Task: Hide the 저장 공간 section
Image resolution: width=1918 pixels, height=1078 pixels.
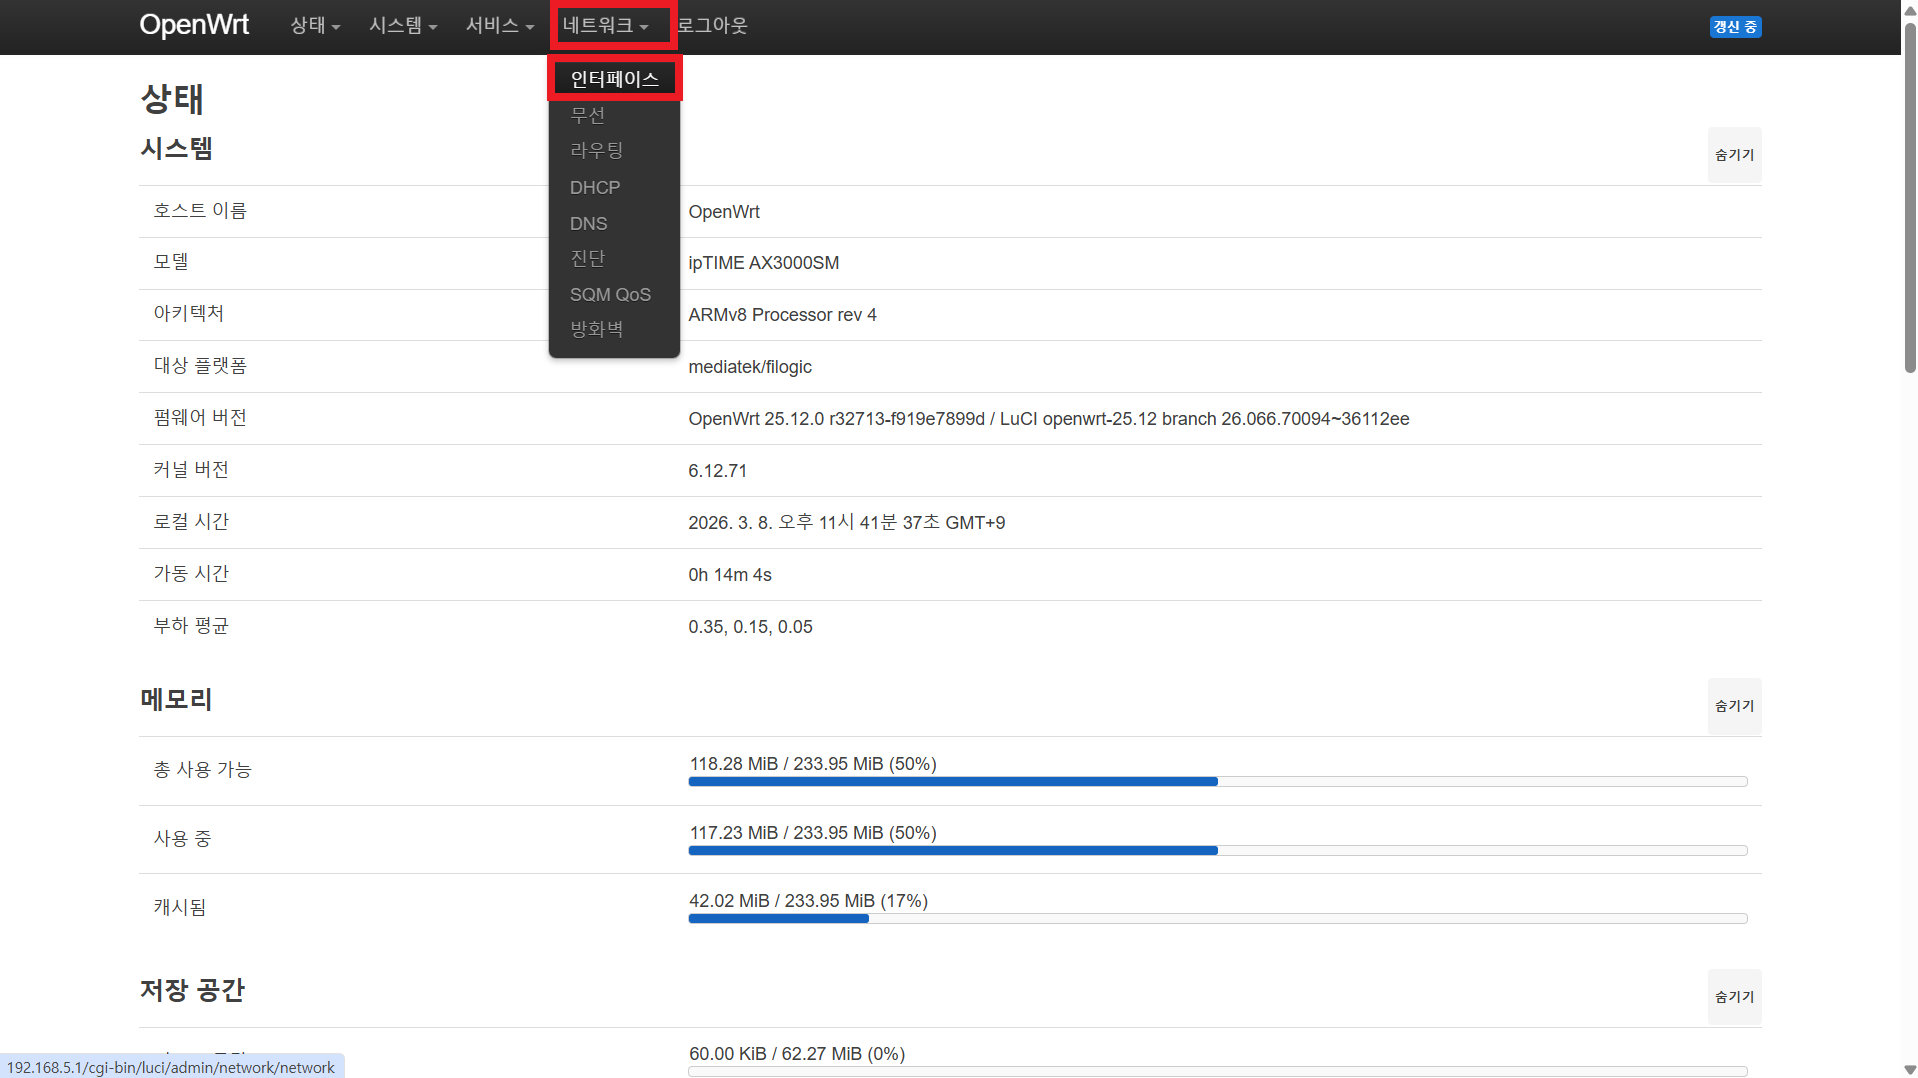Action: point(1734,997)
